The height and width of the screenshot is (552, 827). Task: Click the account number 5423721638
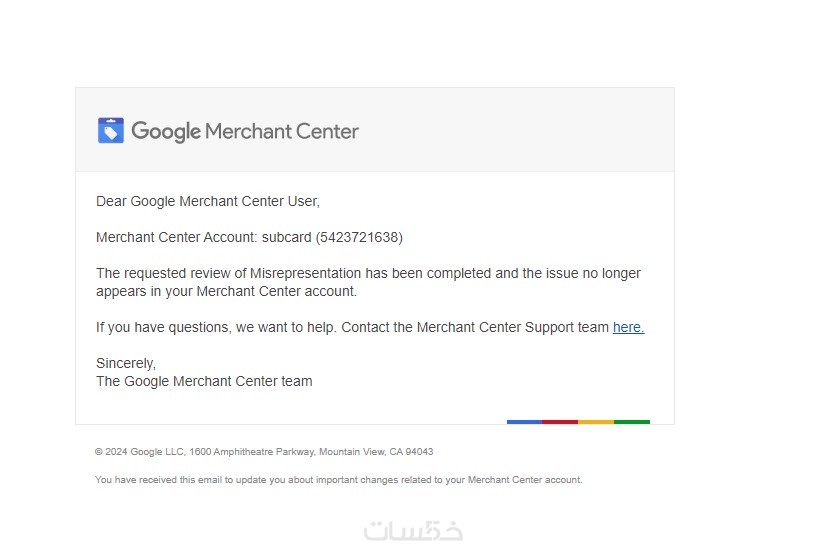click(x=359, y=237)
